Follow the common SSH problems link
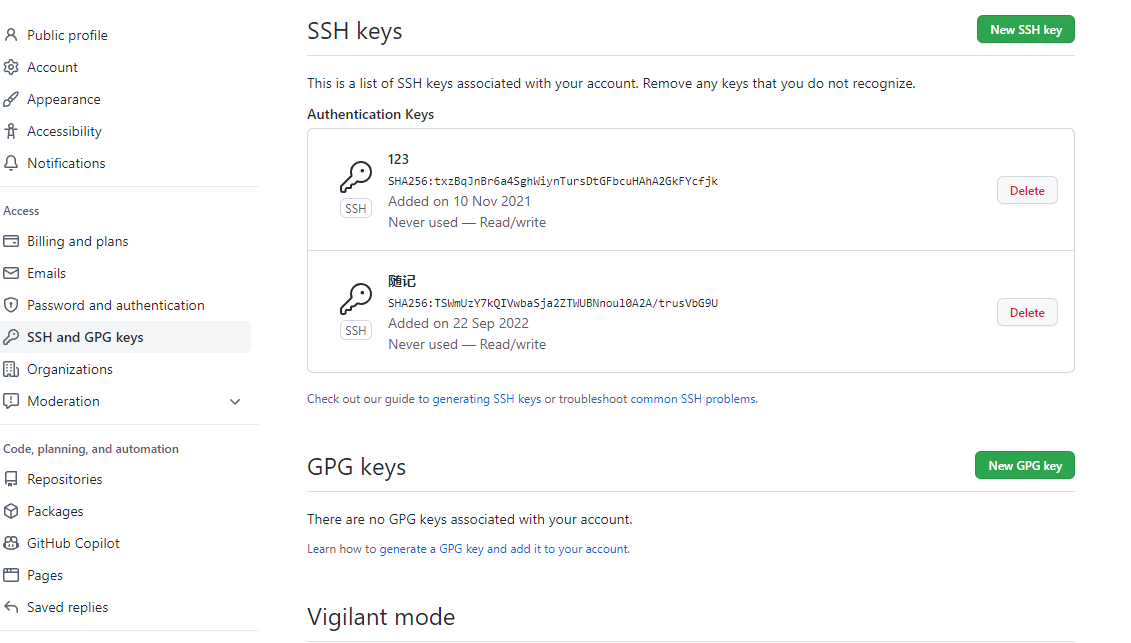Screen dimensions: 1131x643 tap(693, 399)
